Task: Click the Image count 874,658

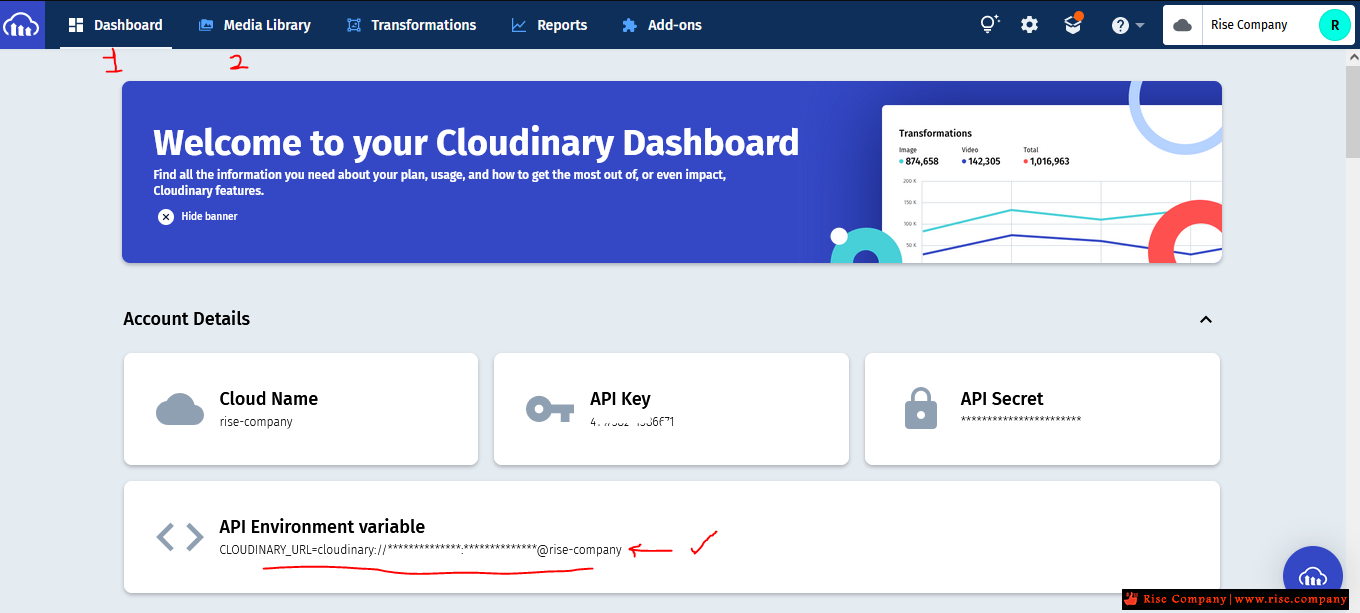Action: point(919,161)
